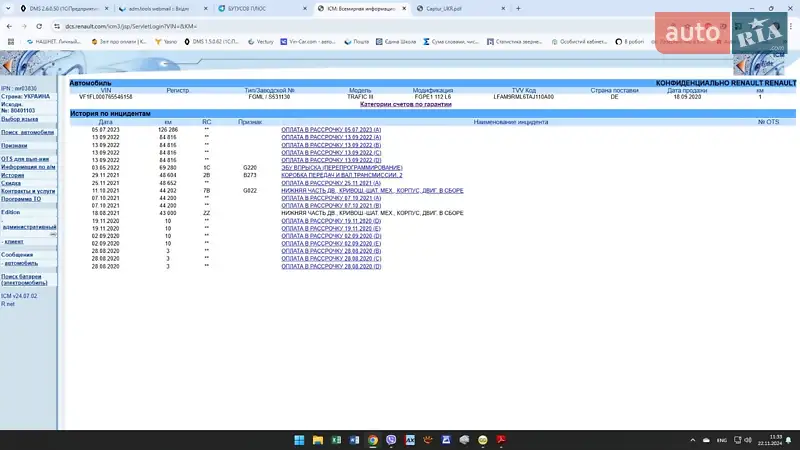This screenshot has width=800, height=450.
Task: Select клиент edition link
Action: 14,241
